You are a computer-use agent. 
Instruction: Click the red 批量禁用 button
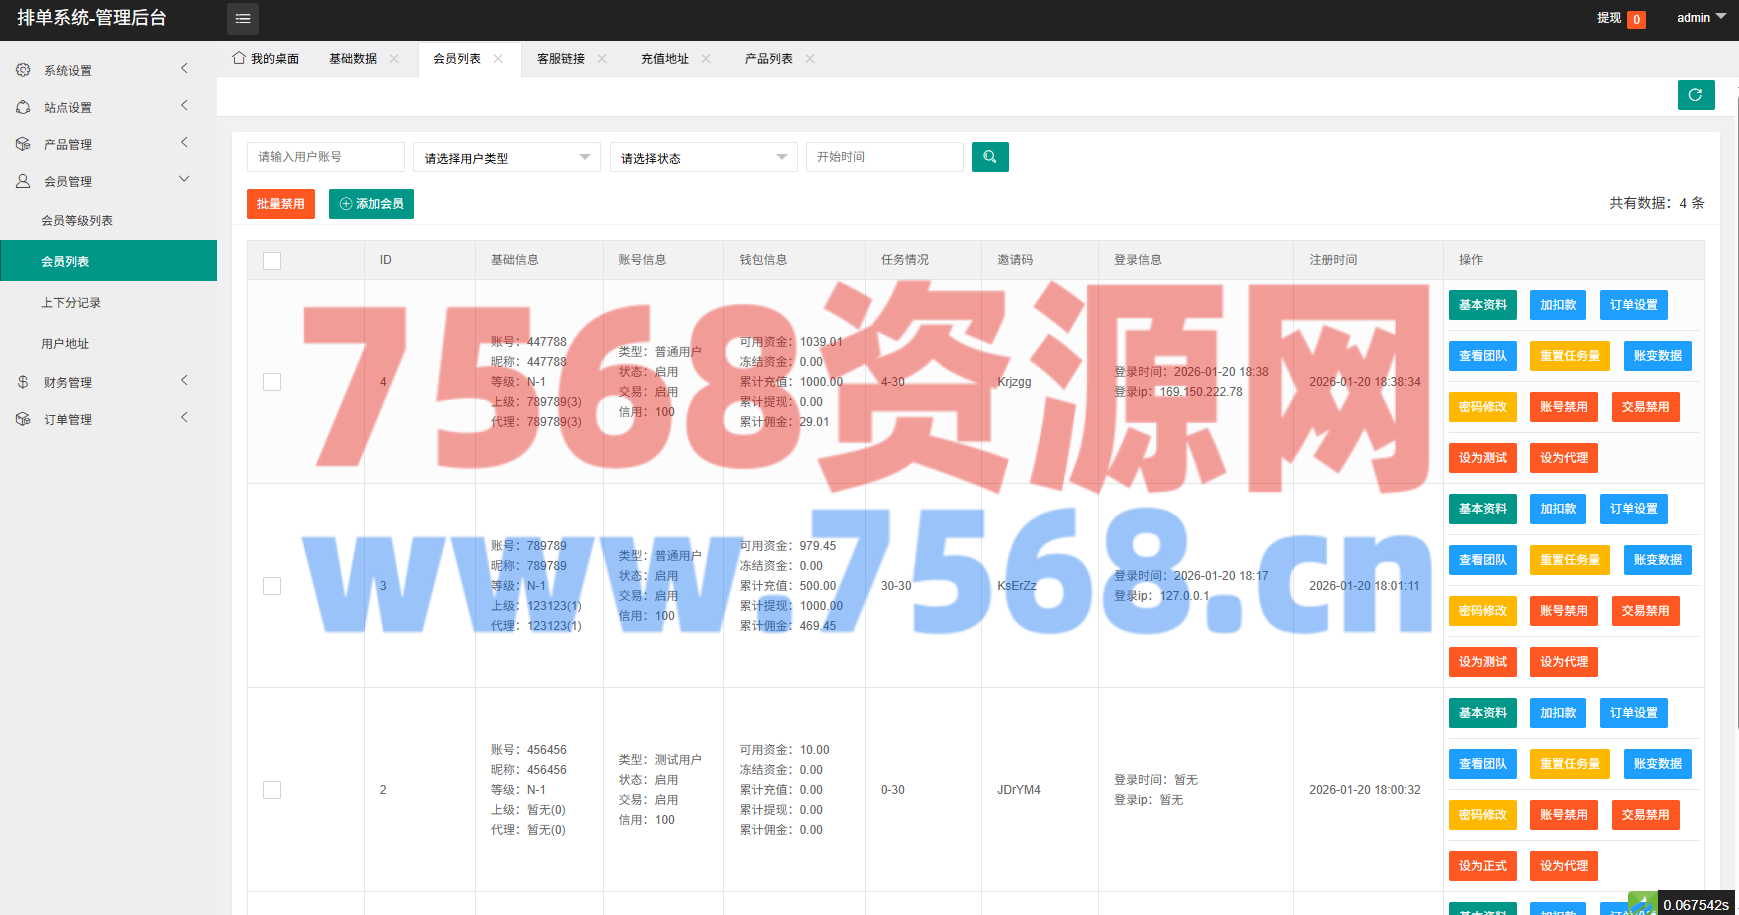pyautogui.click(x=280, y=204)
